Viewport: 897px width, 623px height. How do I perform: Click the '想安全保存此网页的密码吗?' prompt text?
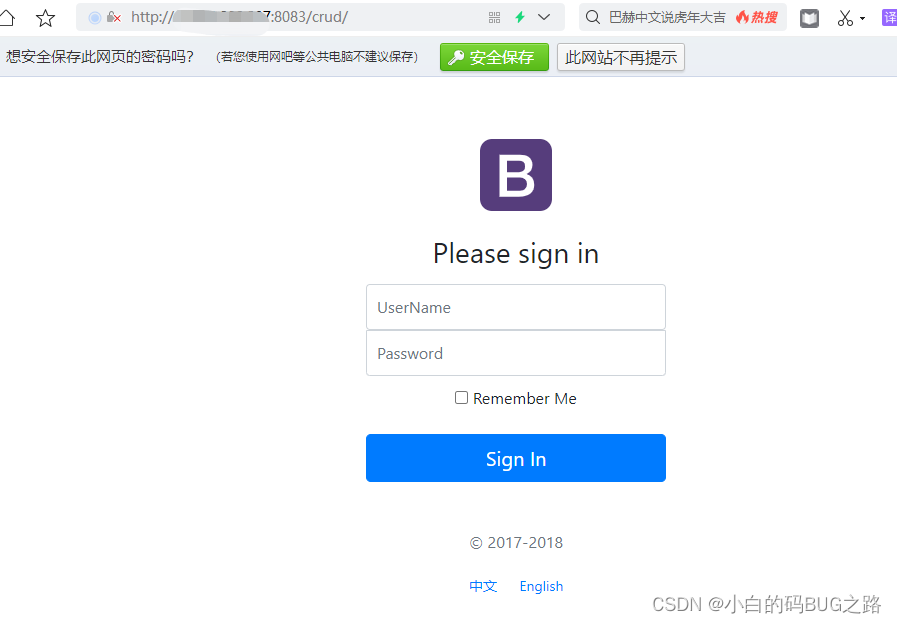click(x=100, y=57)
